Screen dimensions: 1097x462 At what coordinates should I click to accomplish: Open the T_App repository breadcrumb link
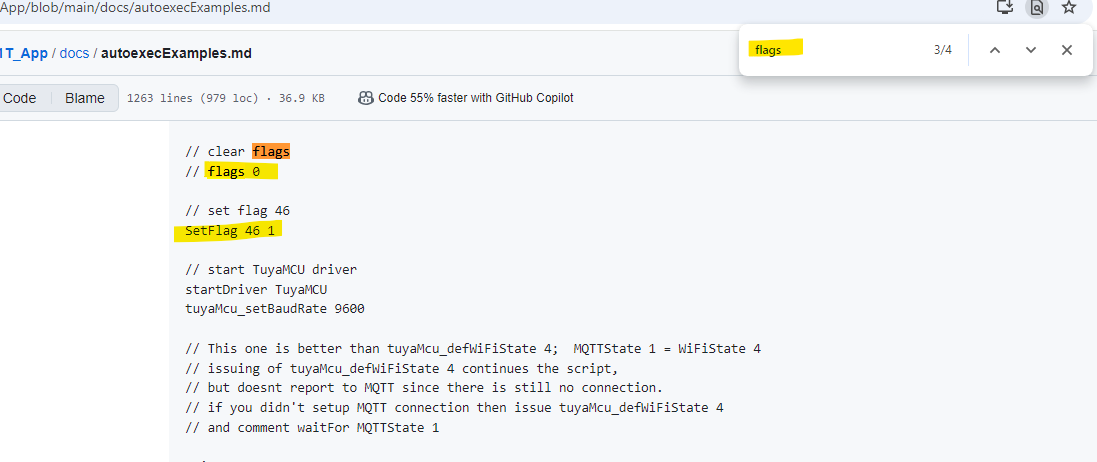point(24,53)
